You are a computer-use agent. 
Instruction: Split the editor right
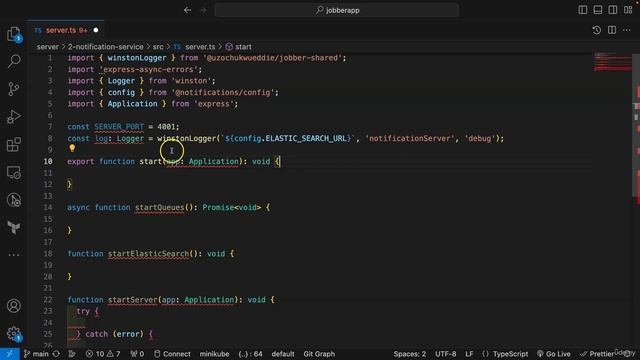(612, 30)
